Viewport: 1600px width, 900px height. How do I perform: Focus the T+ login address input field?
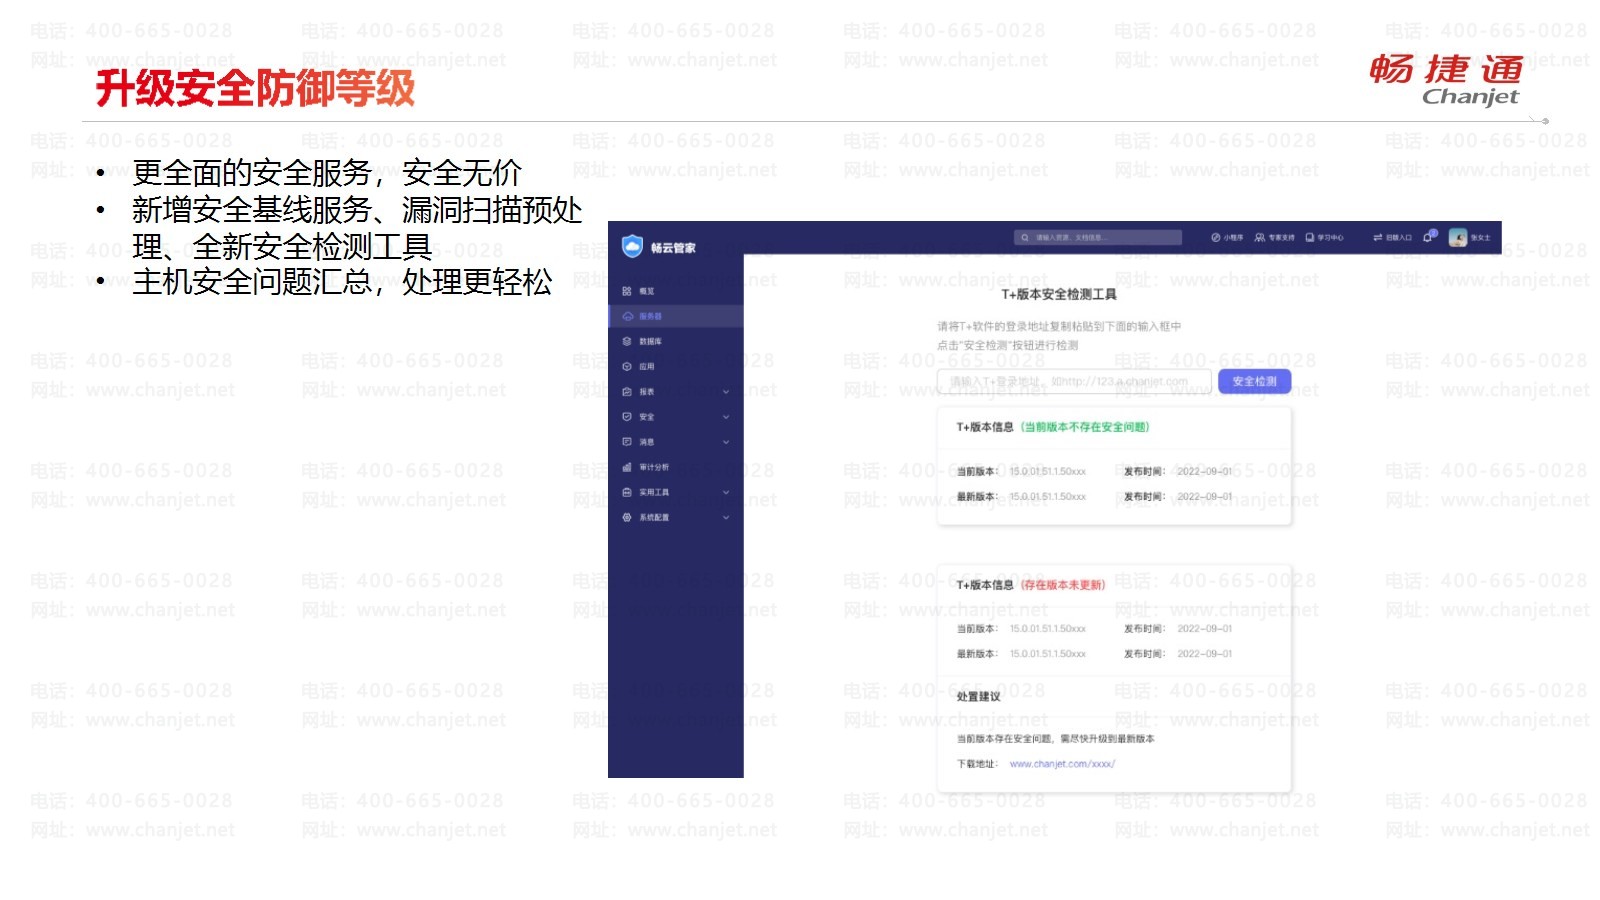tap(1074, 381)
